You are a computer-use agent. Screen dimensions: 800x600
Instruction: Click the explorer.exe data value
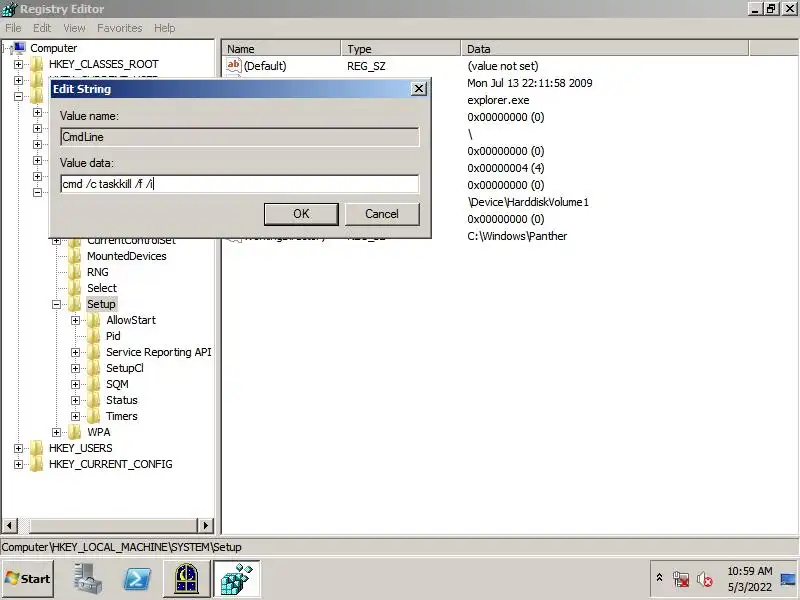click(498, 100)
